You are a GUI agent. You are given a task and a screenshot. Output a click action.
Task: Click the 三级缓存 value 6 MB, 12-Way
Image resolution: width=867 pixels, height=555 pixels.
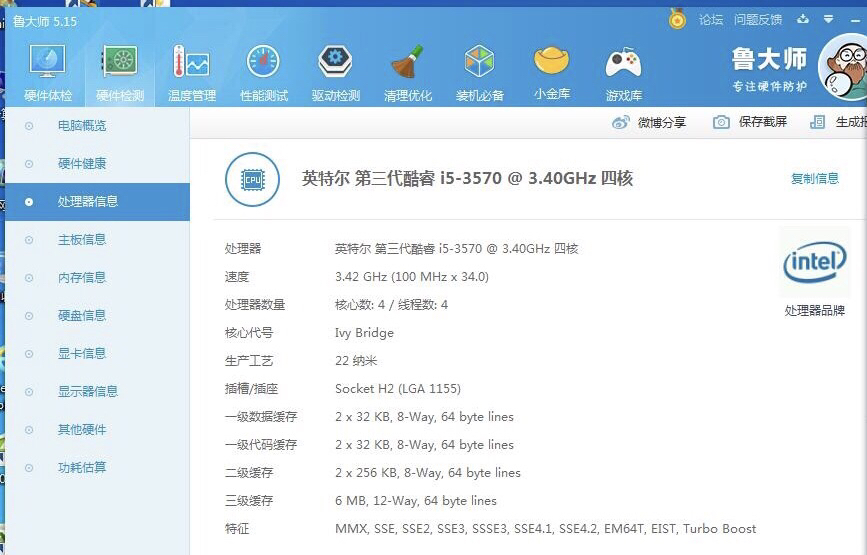(416, 501)
